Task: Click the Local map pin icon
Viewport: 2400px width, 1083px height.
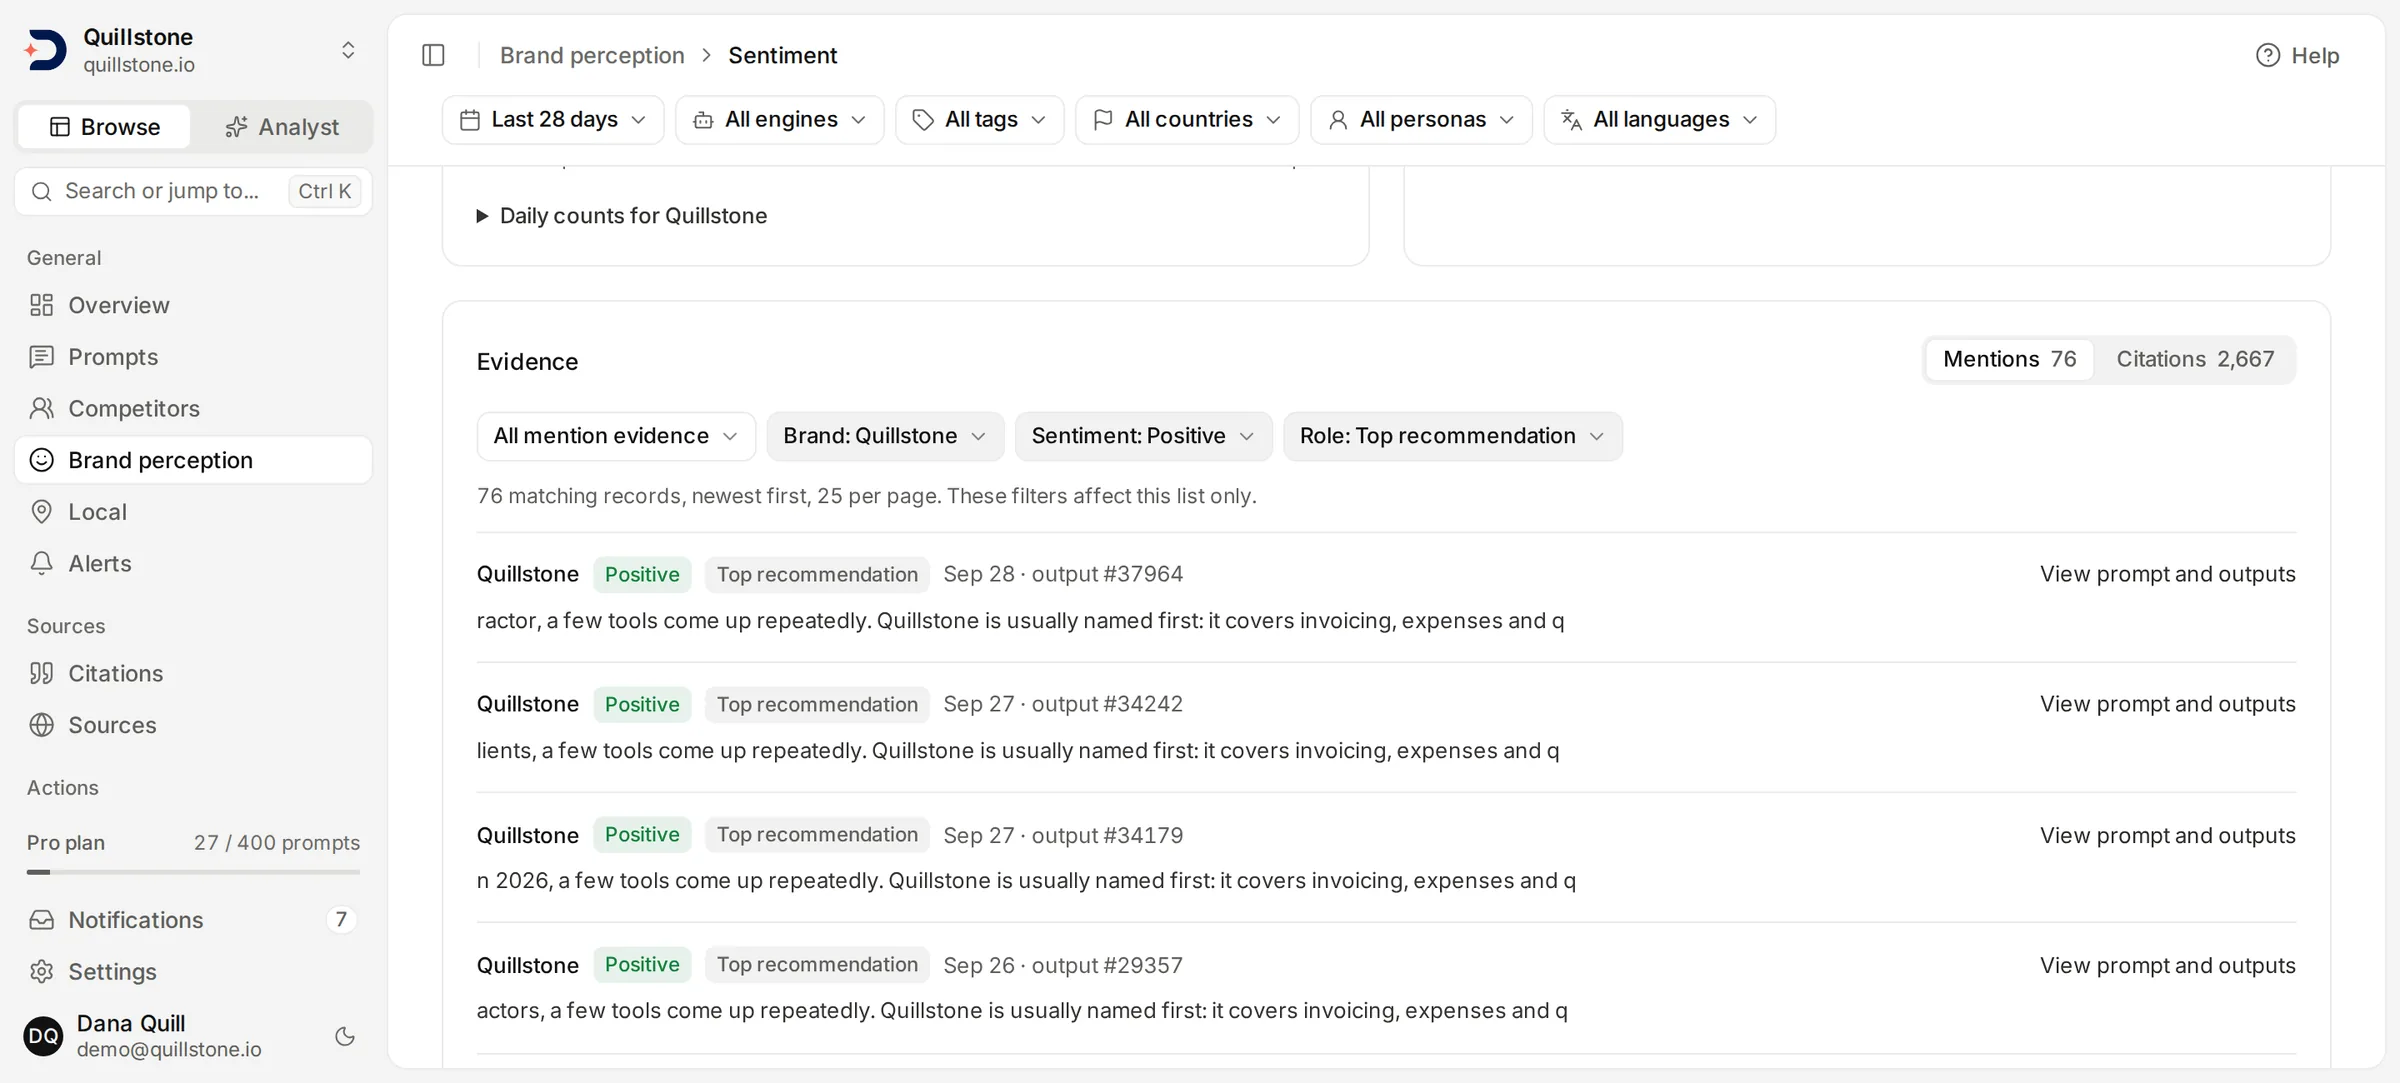Action: pyautogui.click(x=41, y=512)
